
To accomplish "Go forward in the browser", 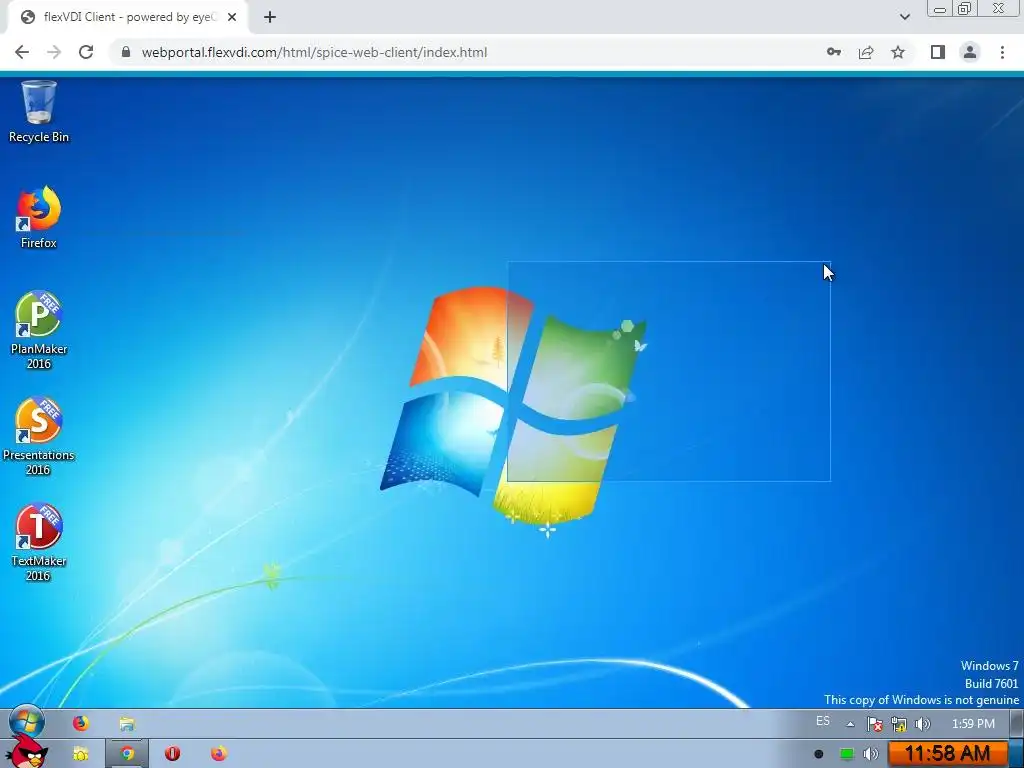I will [x=54, y=52].
